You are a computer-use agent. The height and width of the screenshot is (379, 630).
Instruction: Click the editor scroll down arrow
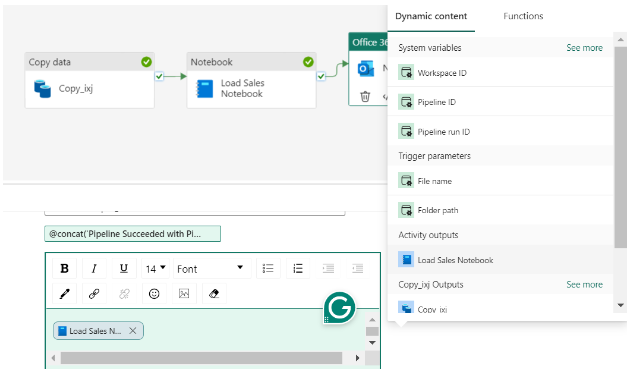click(x=372, y=343)
